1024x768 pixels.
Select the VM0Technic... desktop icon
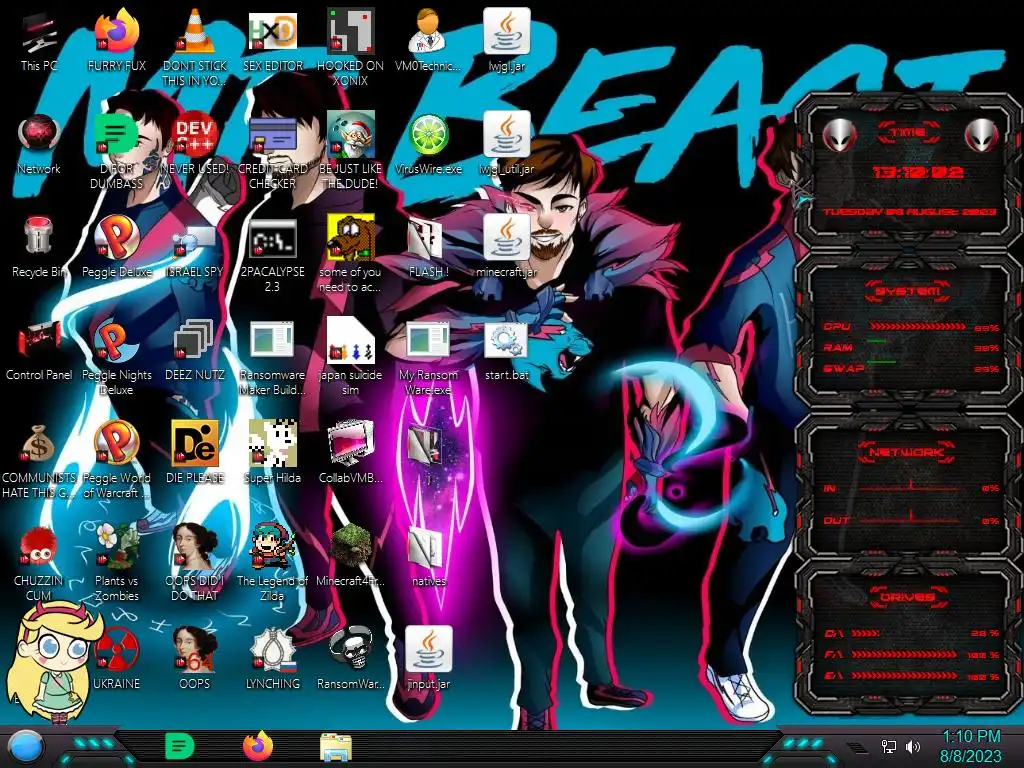(x=428, y=41)
